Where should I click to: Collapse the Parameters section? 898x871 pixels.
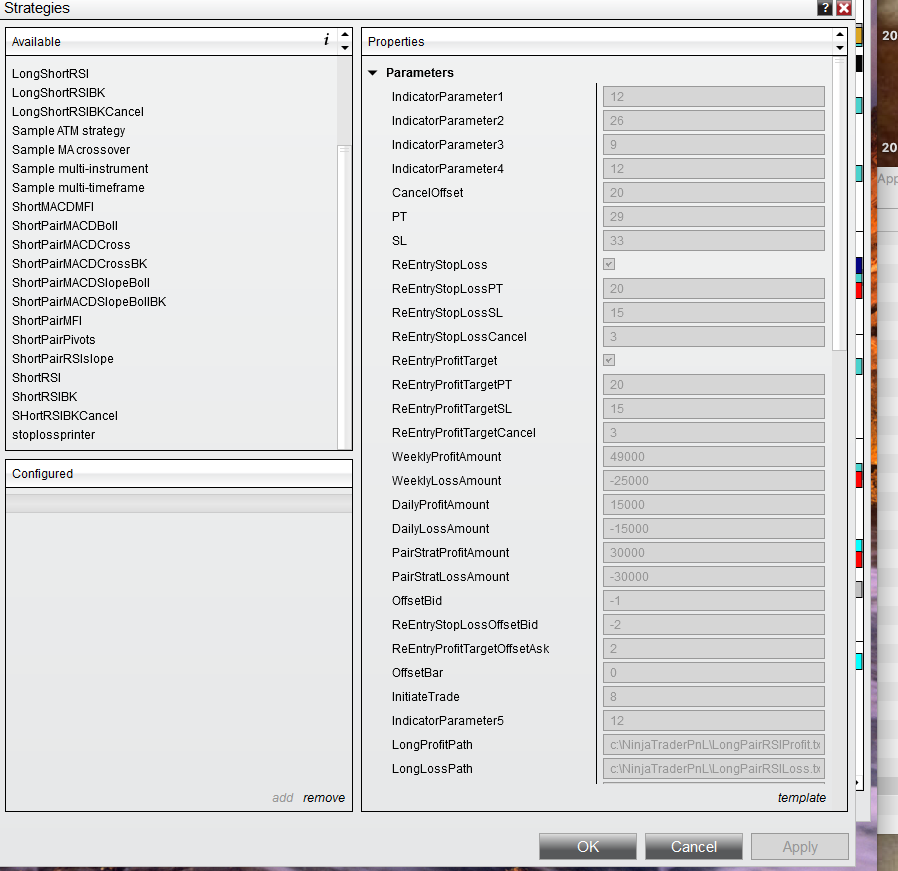click(x=373, y=73)
